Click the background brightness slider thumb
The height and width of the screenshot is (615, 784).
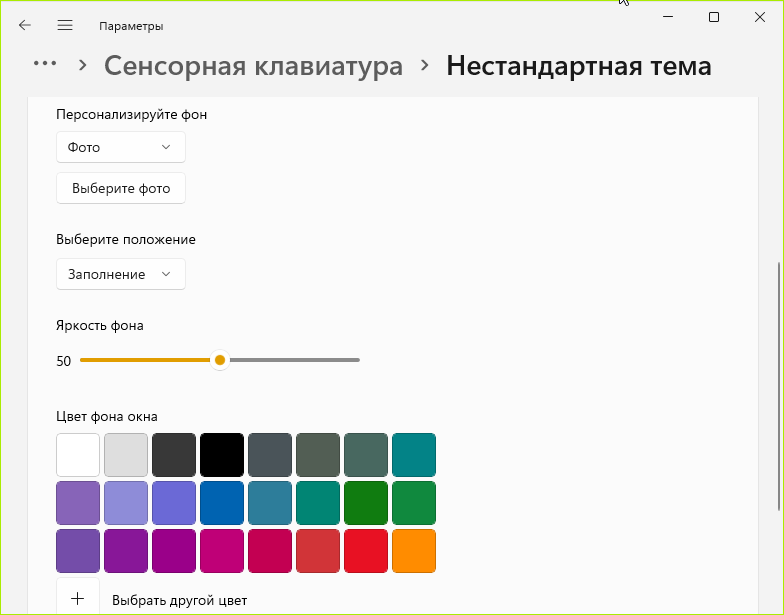[x=220, y=360]
